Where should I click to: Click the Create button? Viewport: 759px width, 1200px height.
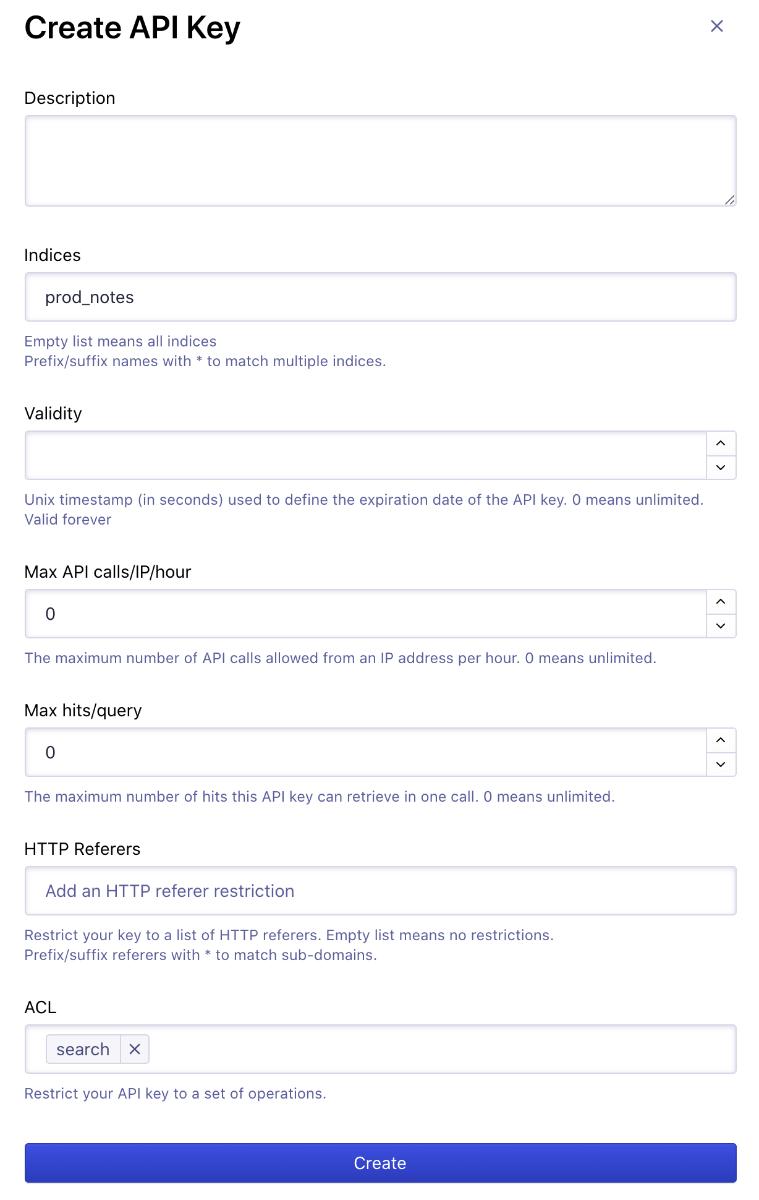pos(380,1163)
